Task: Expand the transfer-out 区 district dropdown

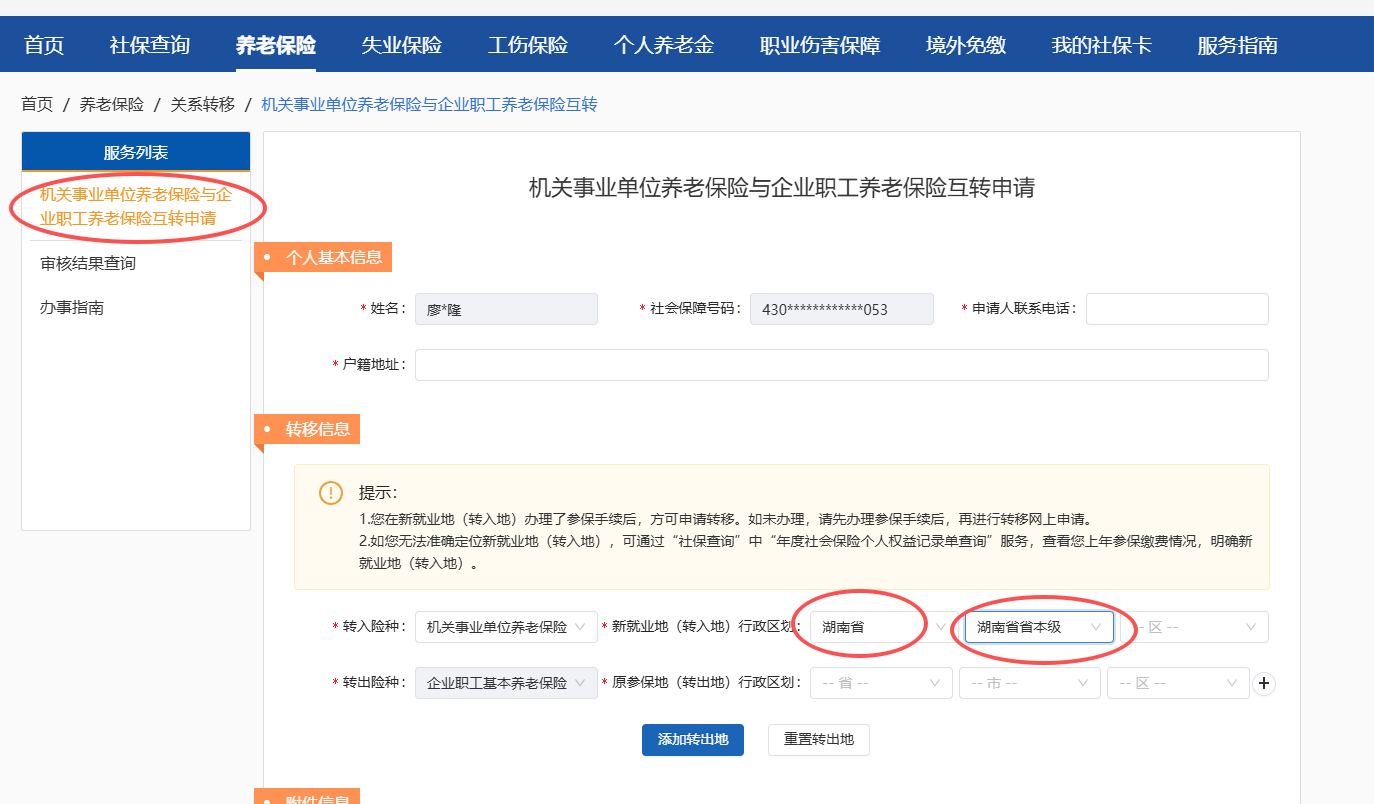Action: coord(1177,683)
